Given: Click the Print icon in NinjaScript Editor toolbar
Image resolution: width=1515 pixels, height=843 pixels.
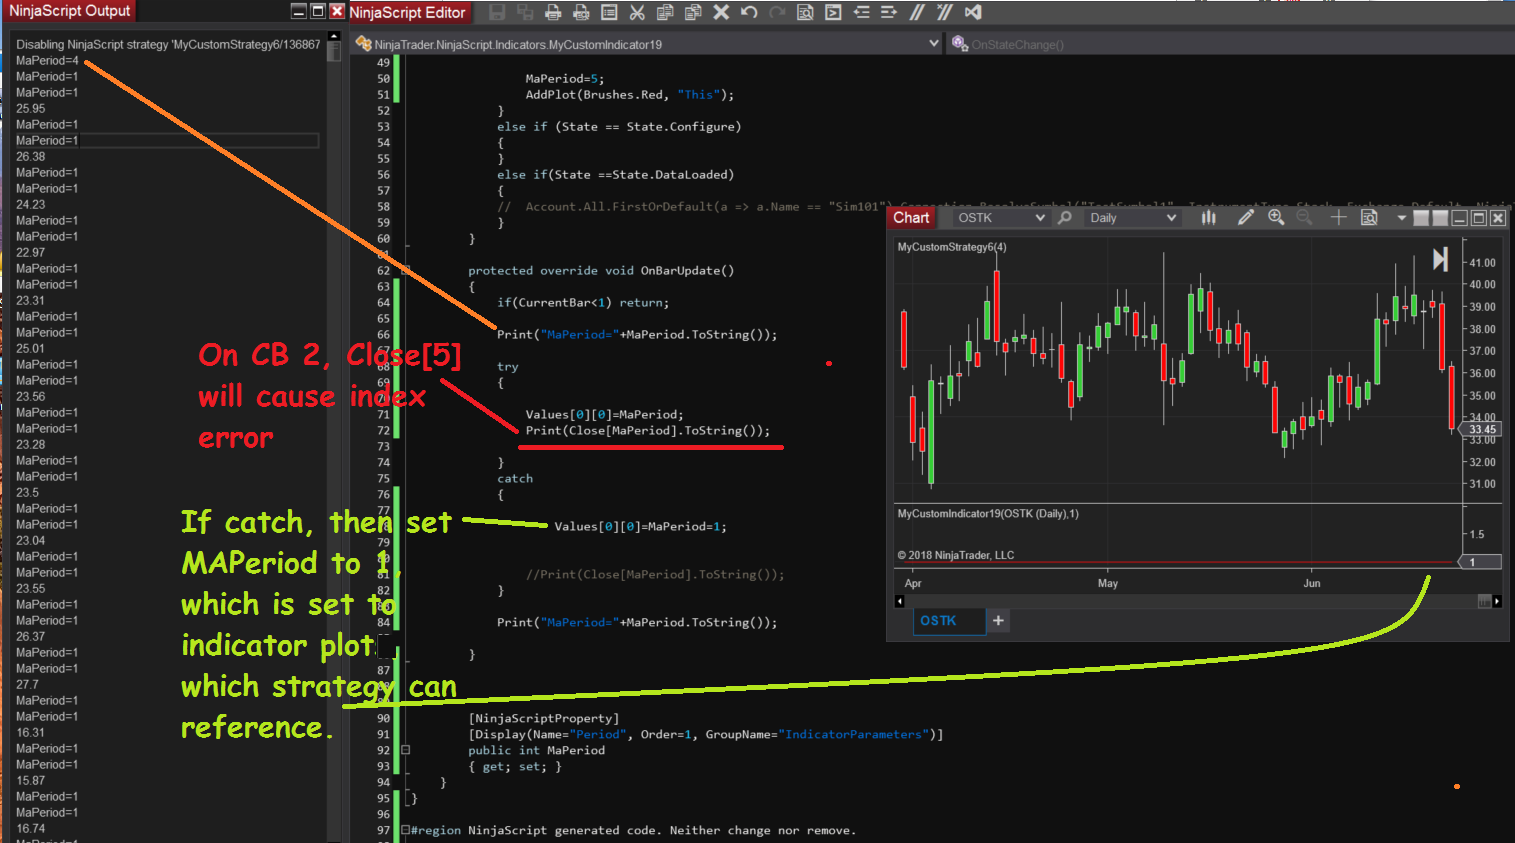Looking at the screenshot, I should 553,12.
